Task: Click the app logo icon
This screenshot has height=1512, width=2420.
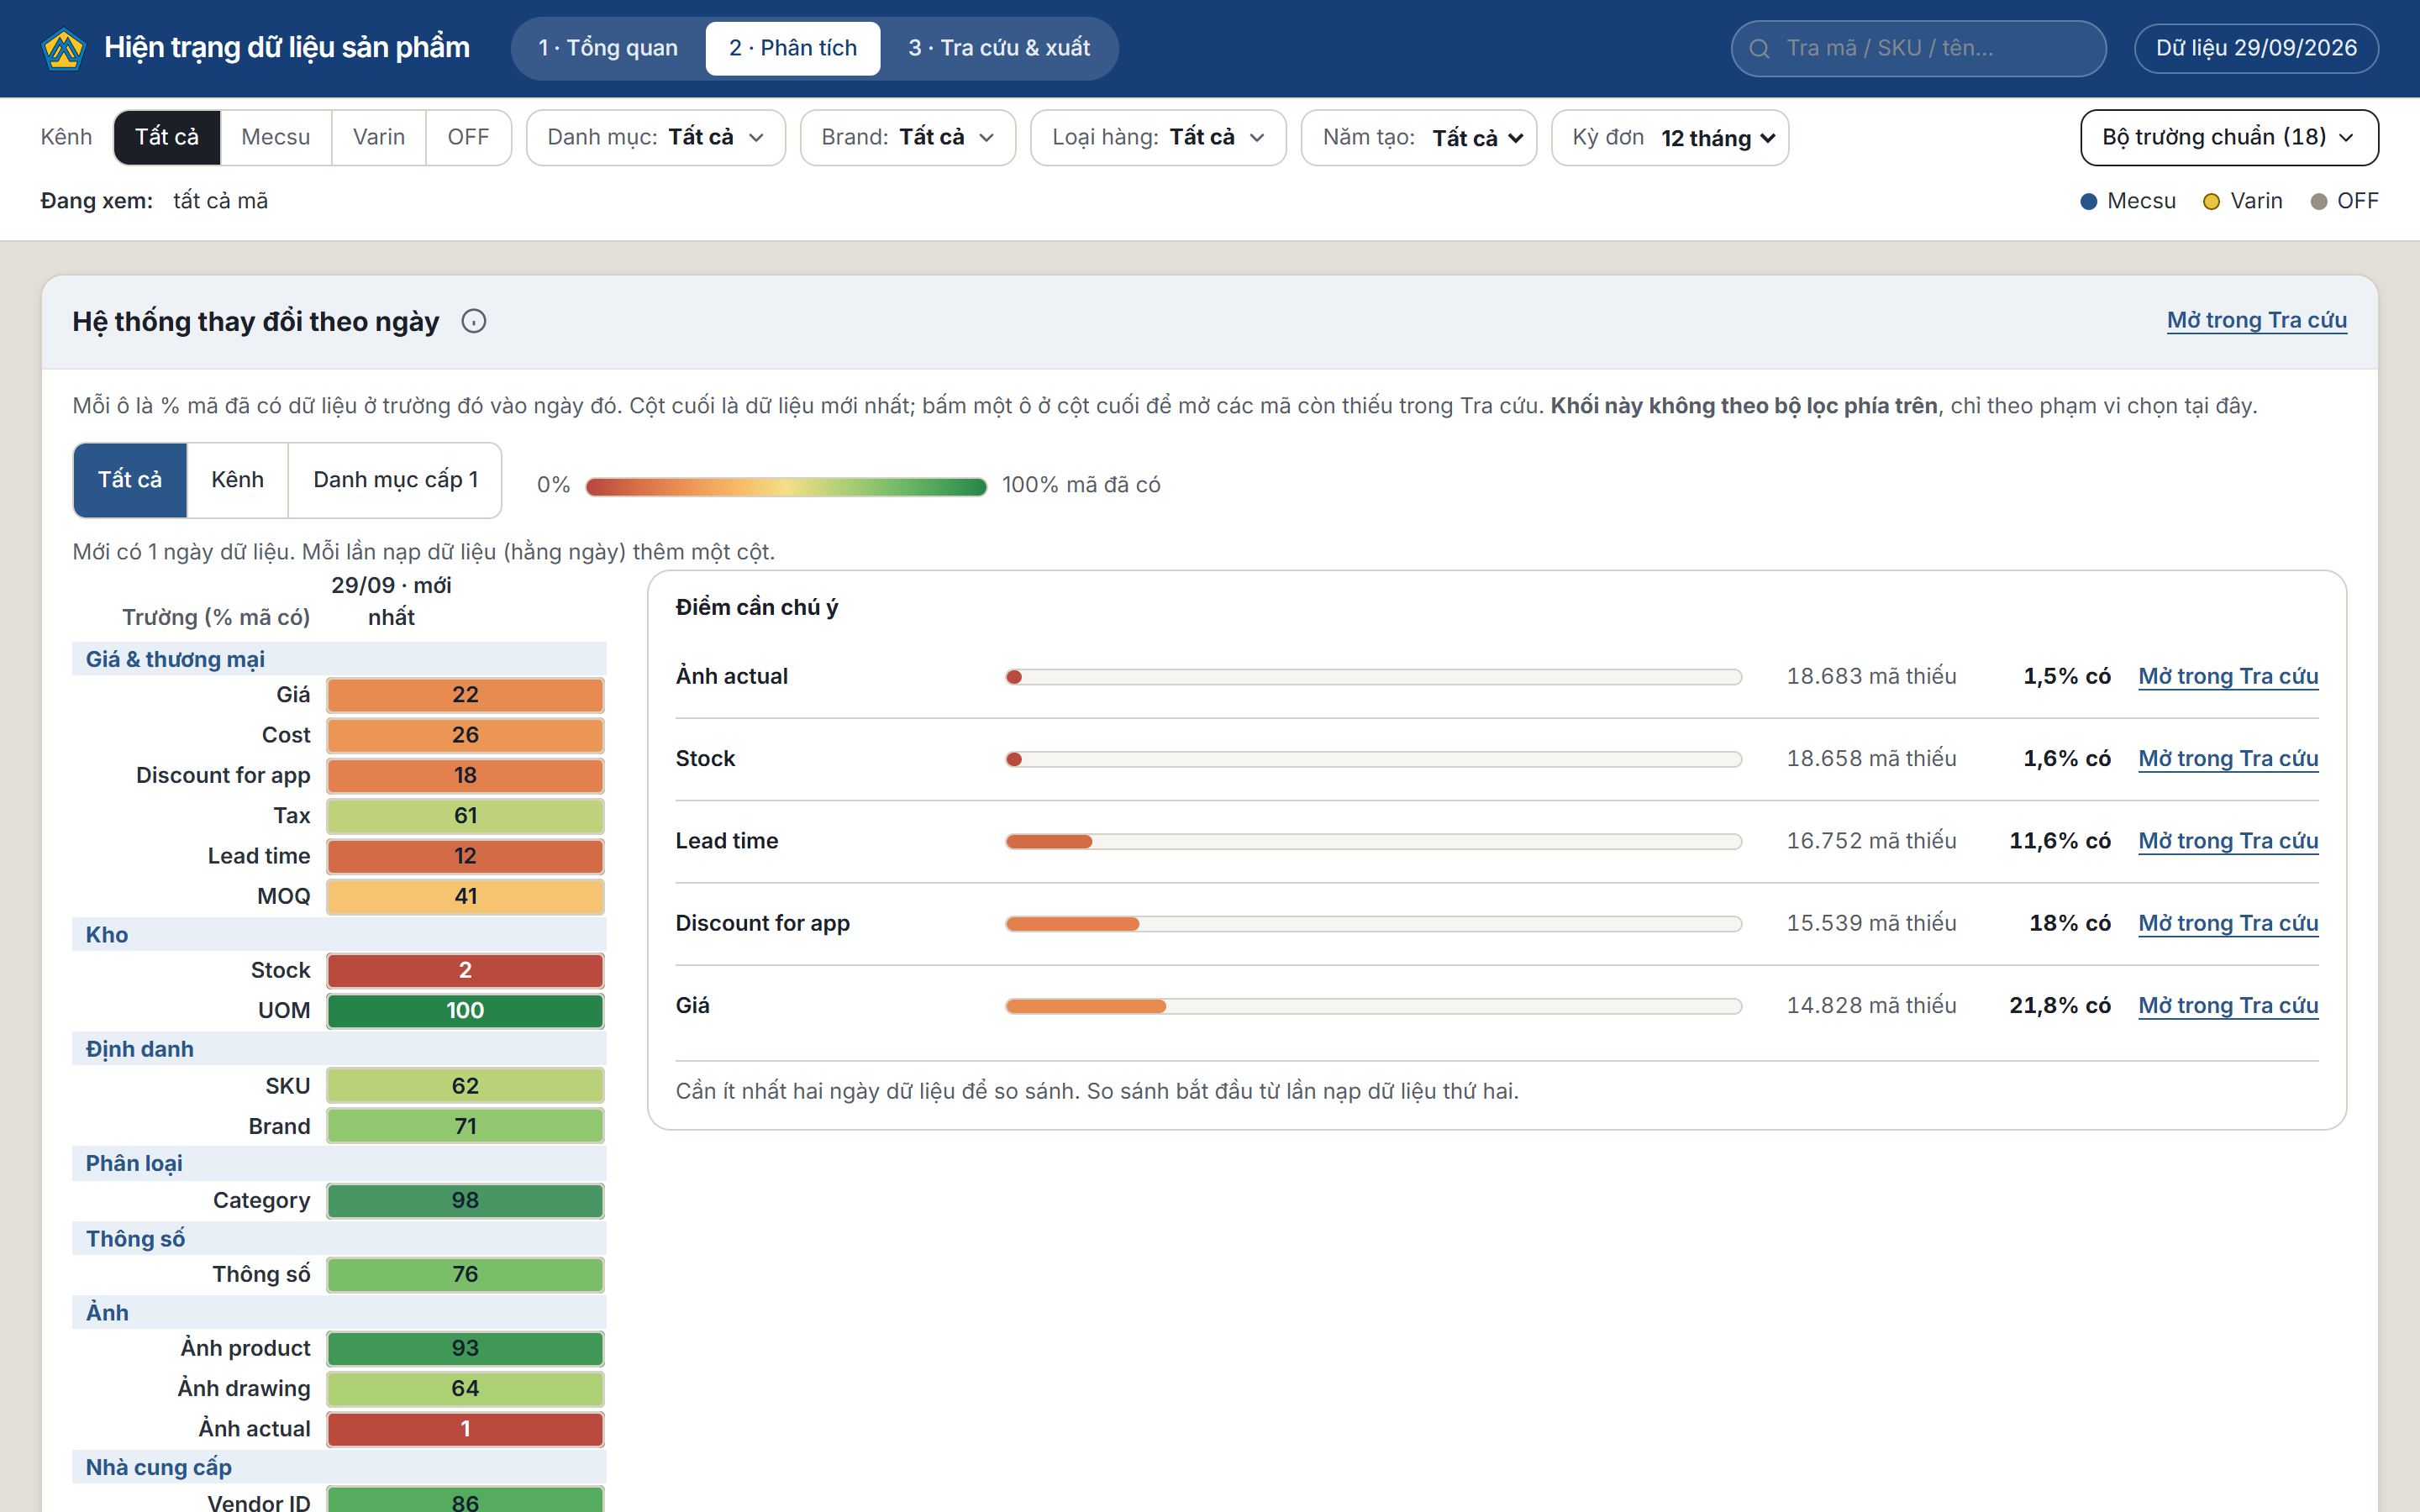Action: pyautogui.click(x=64, y=48)
